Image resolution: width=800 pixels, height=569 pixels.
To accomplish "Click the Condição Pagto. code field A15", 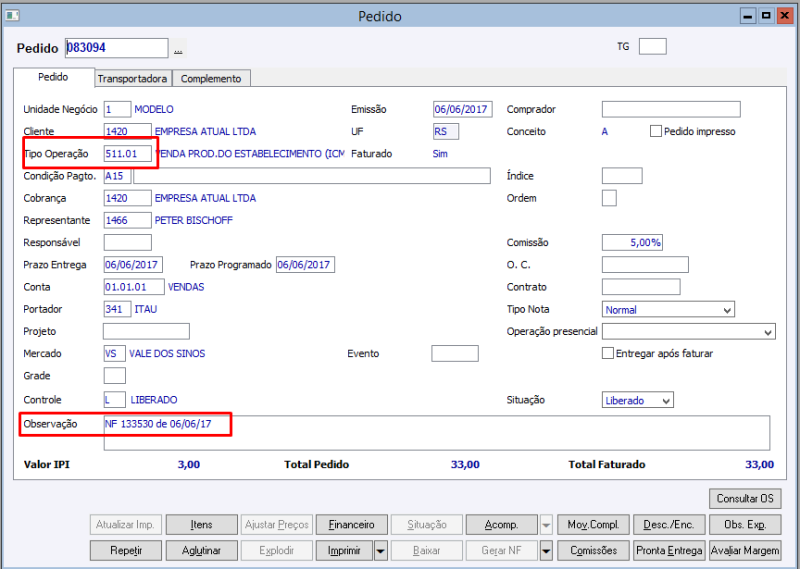I will pos(117,176).
